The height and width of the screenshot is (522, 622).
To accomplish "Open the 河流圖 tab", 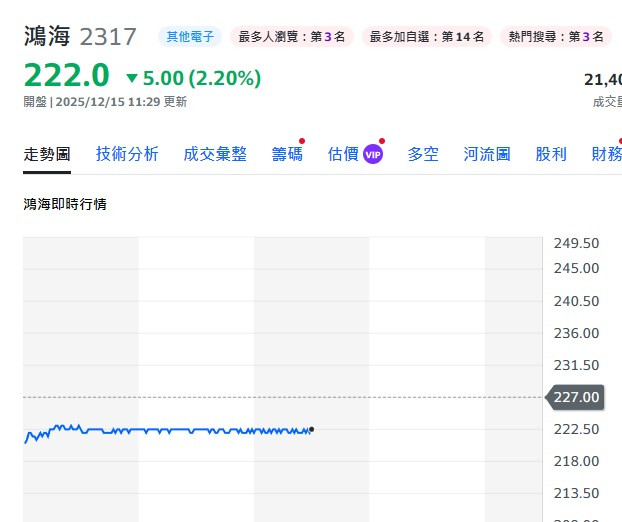I will point(487,154).
